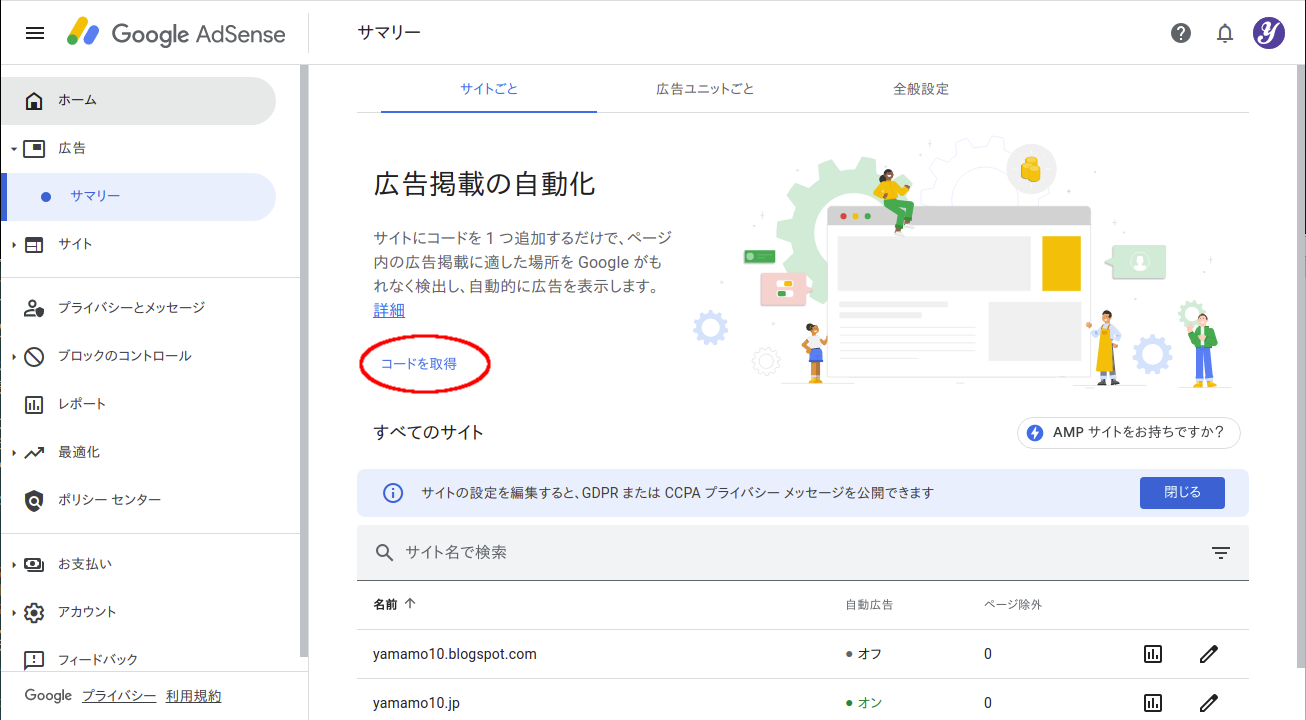This screenshot has height=720, width=1306.
Task: Switch to the 広告ユニットごと tab
Action: click(705, 89)
